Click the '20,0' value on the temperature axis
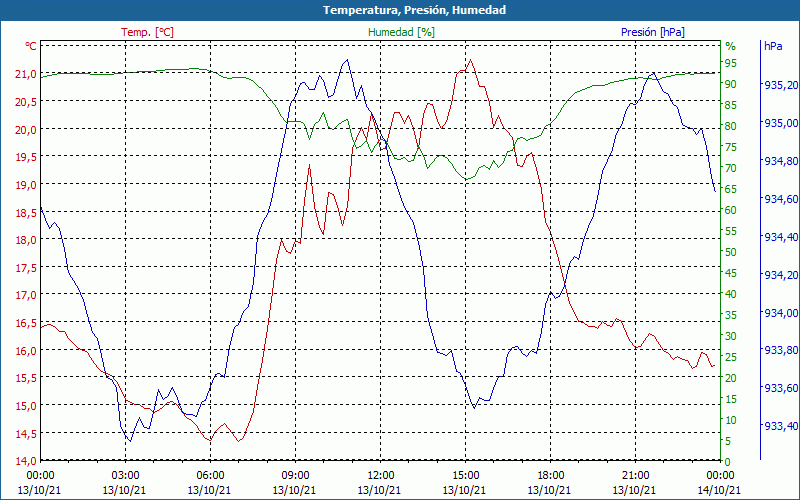This screenshot has width=800, height=500. tap(26, 130)
